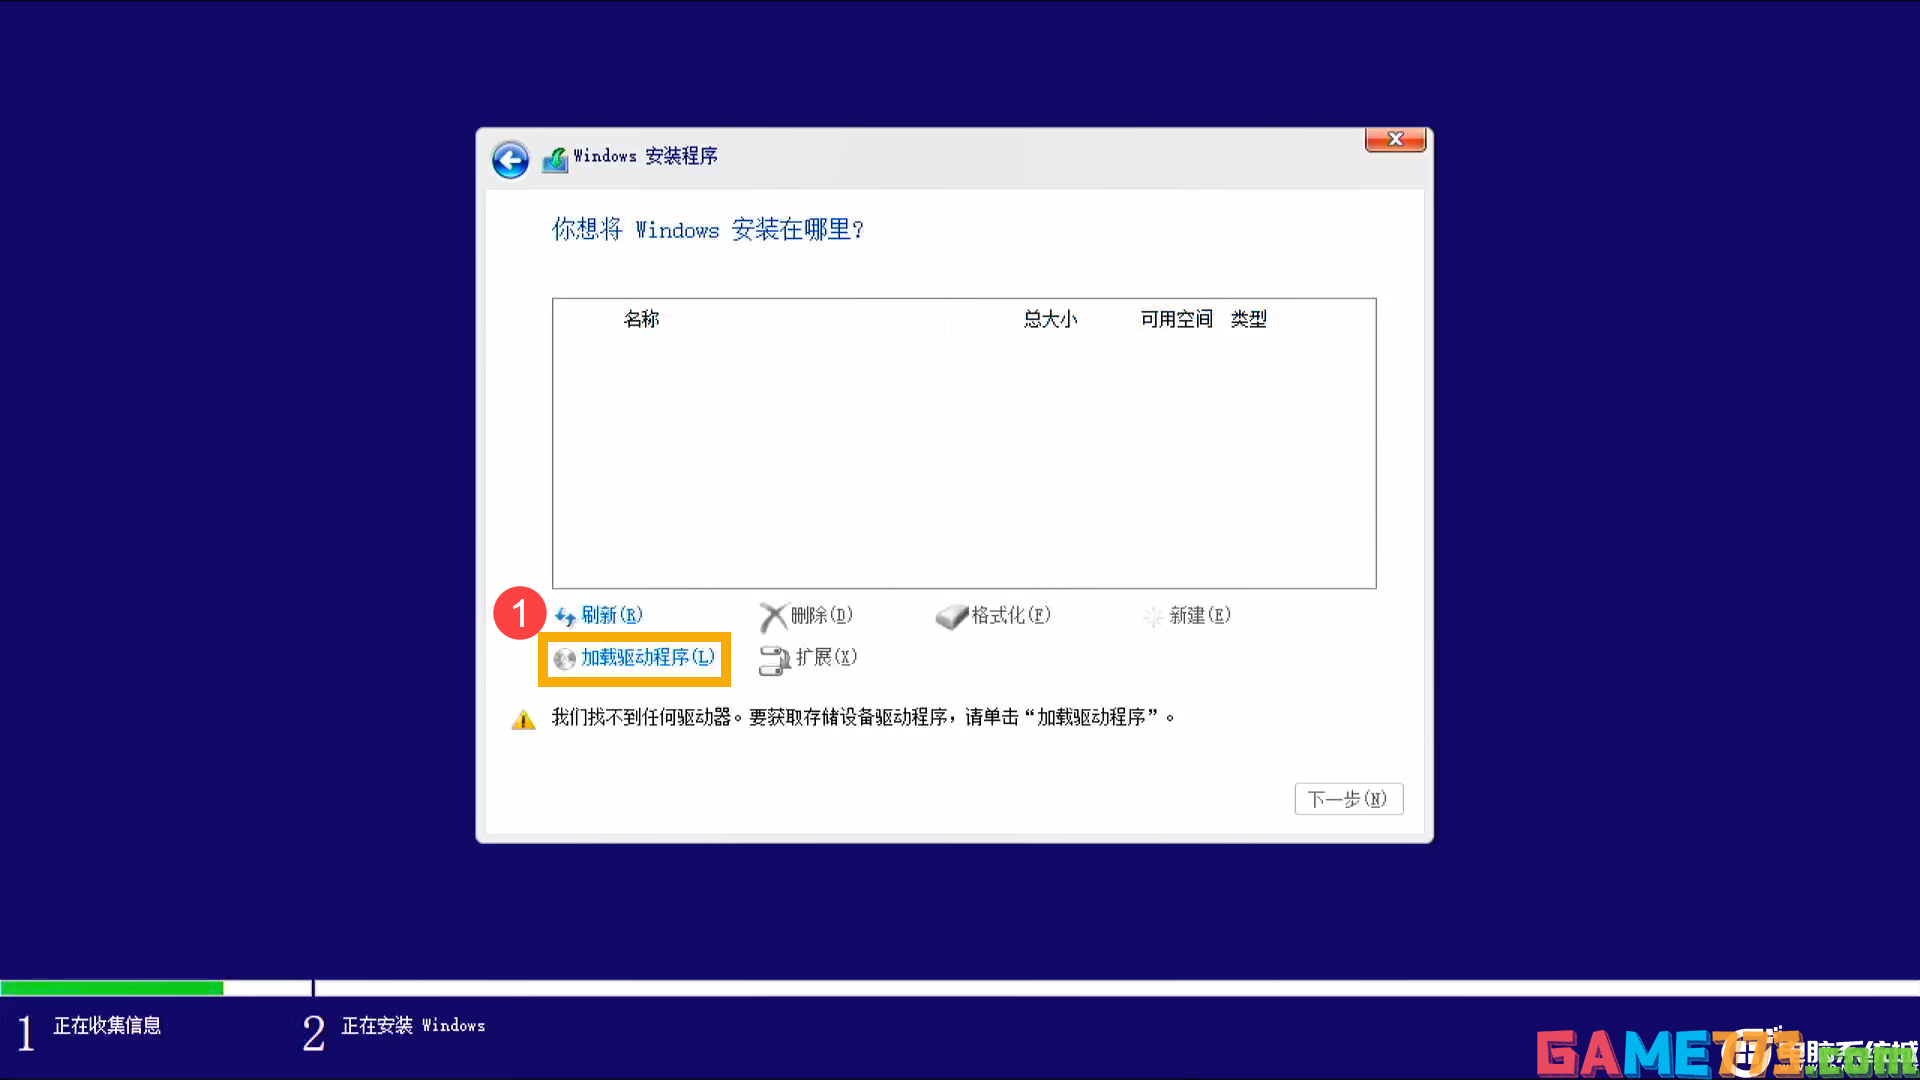Click the 名称 column header
The height and width of the screenshot is (1080, 1920).
pos(641,319)
